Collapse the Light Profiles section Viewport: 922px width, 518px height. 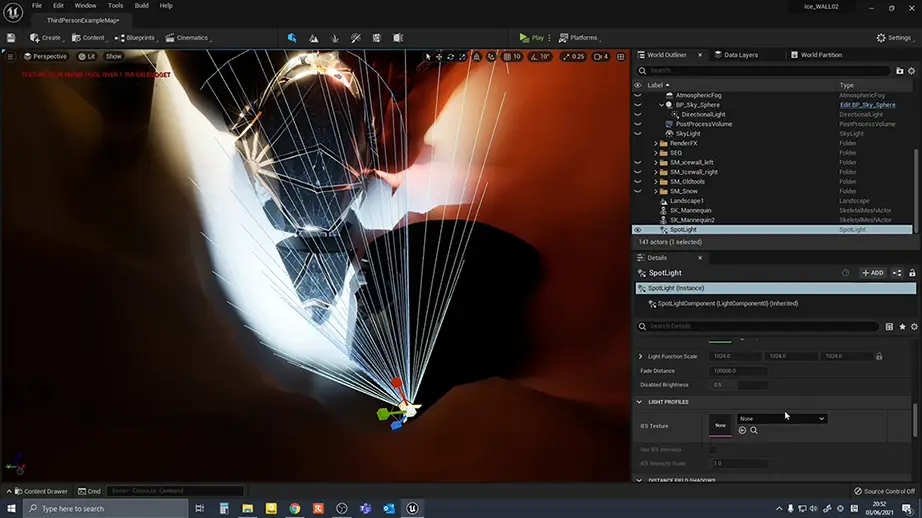[x=641, y=402]
